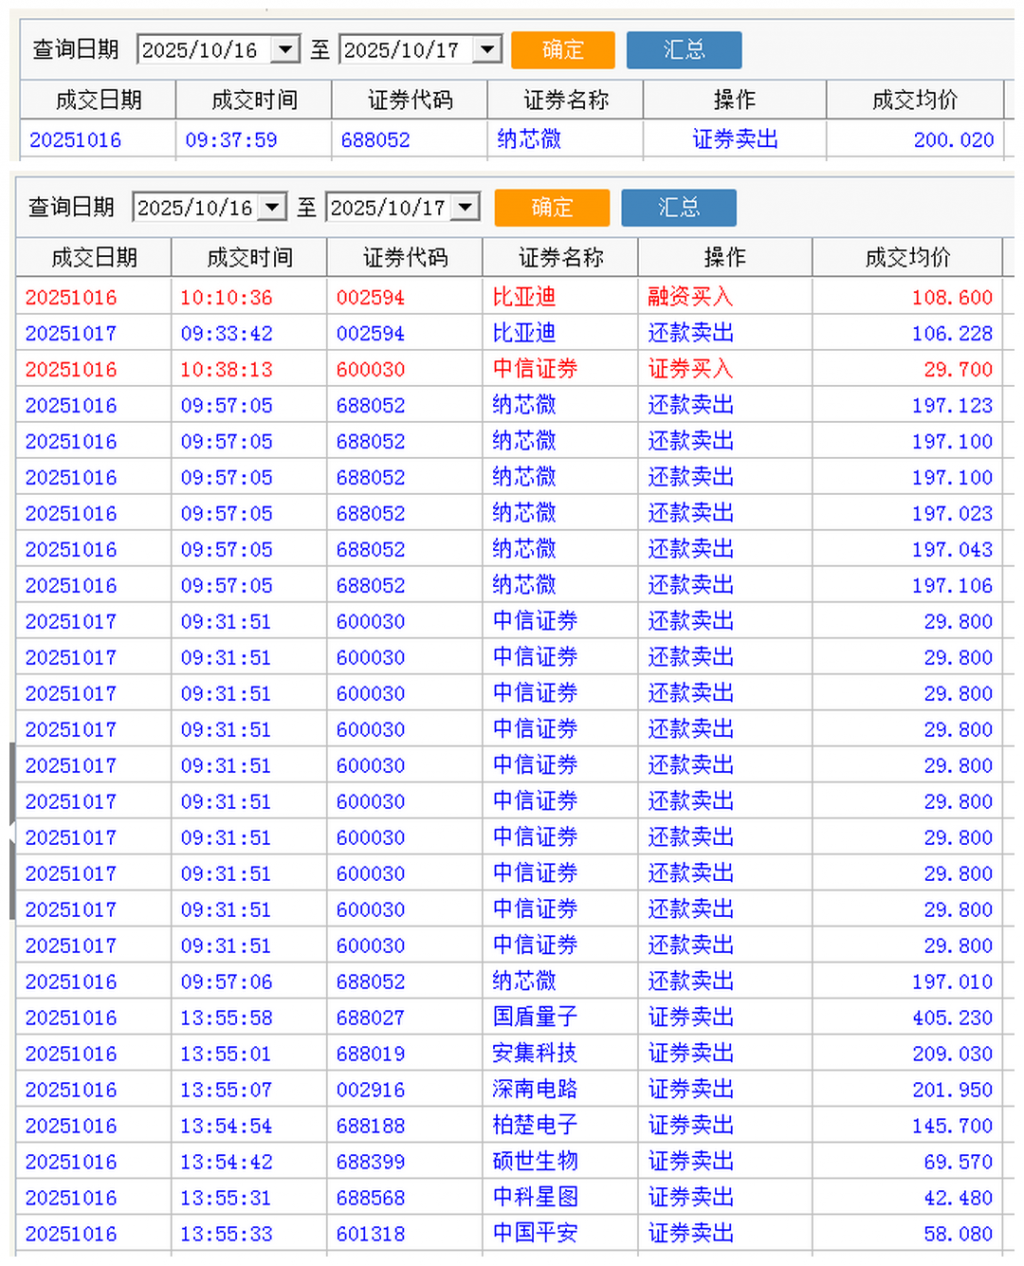Select security code 688188

click(x=370, y=1125)
